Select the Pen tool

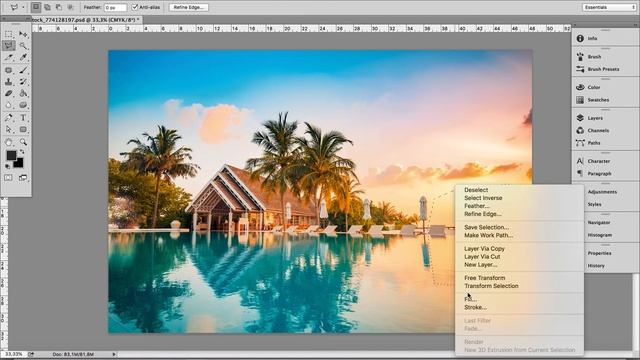pos(9,118)
